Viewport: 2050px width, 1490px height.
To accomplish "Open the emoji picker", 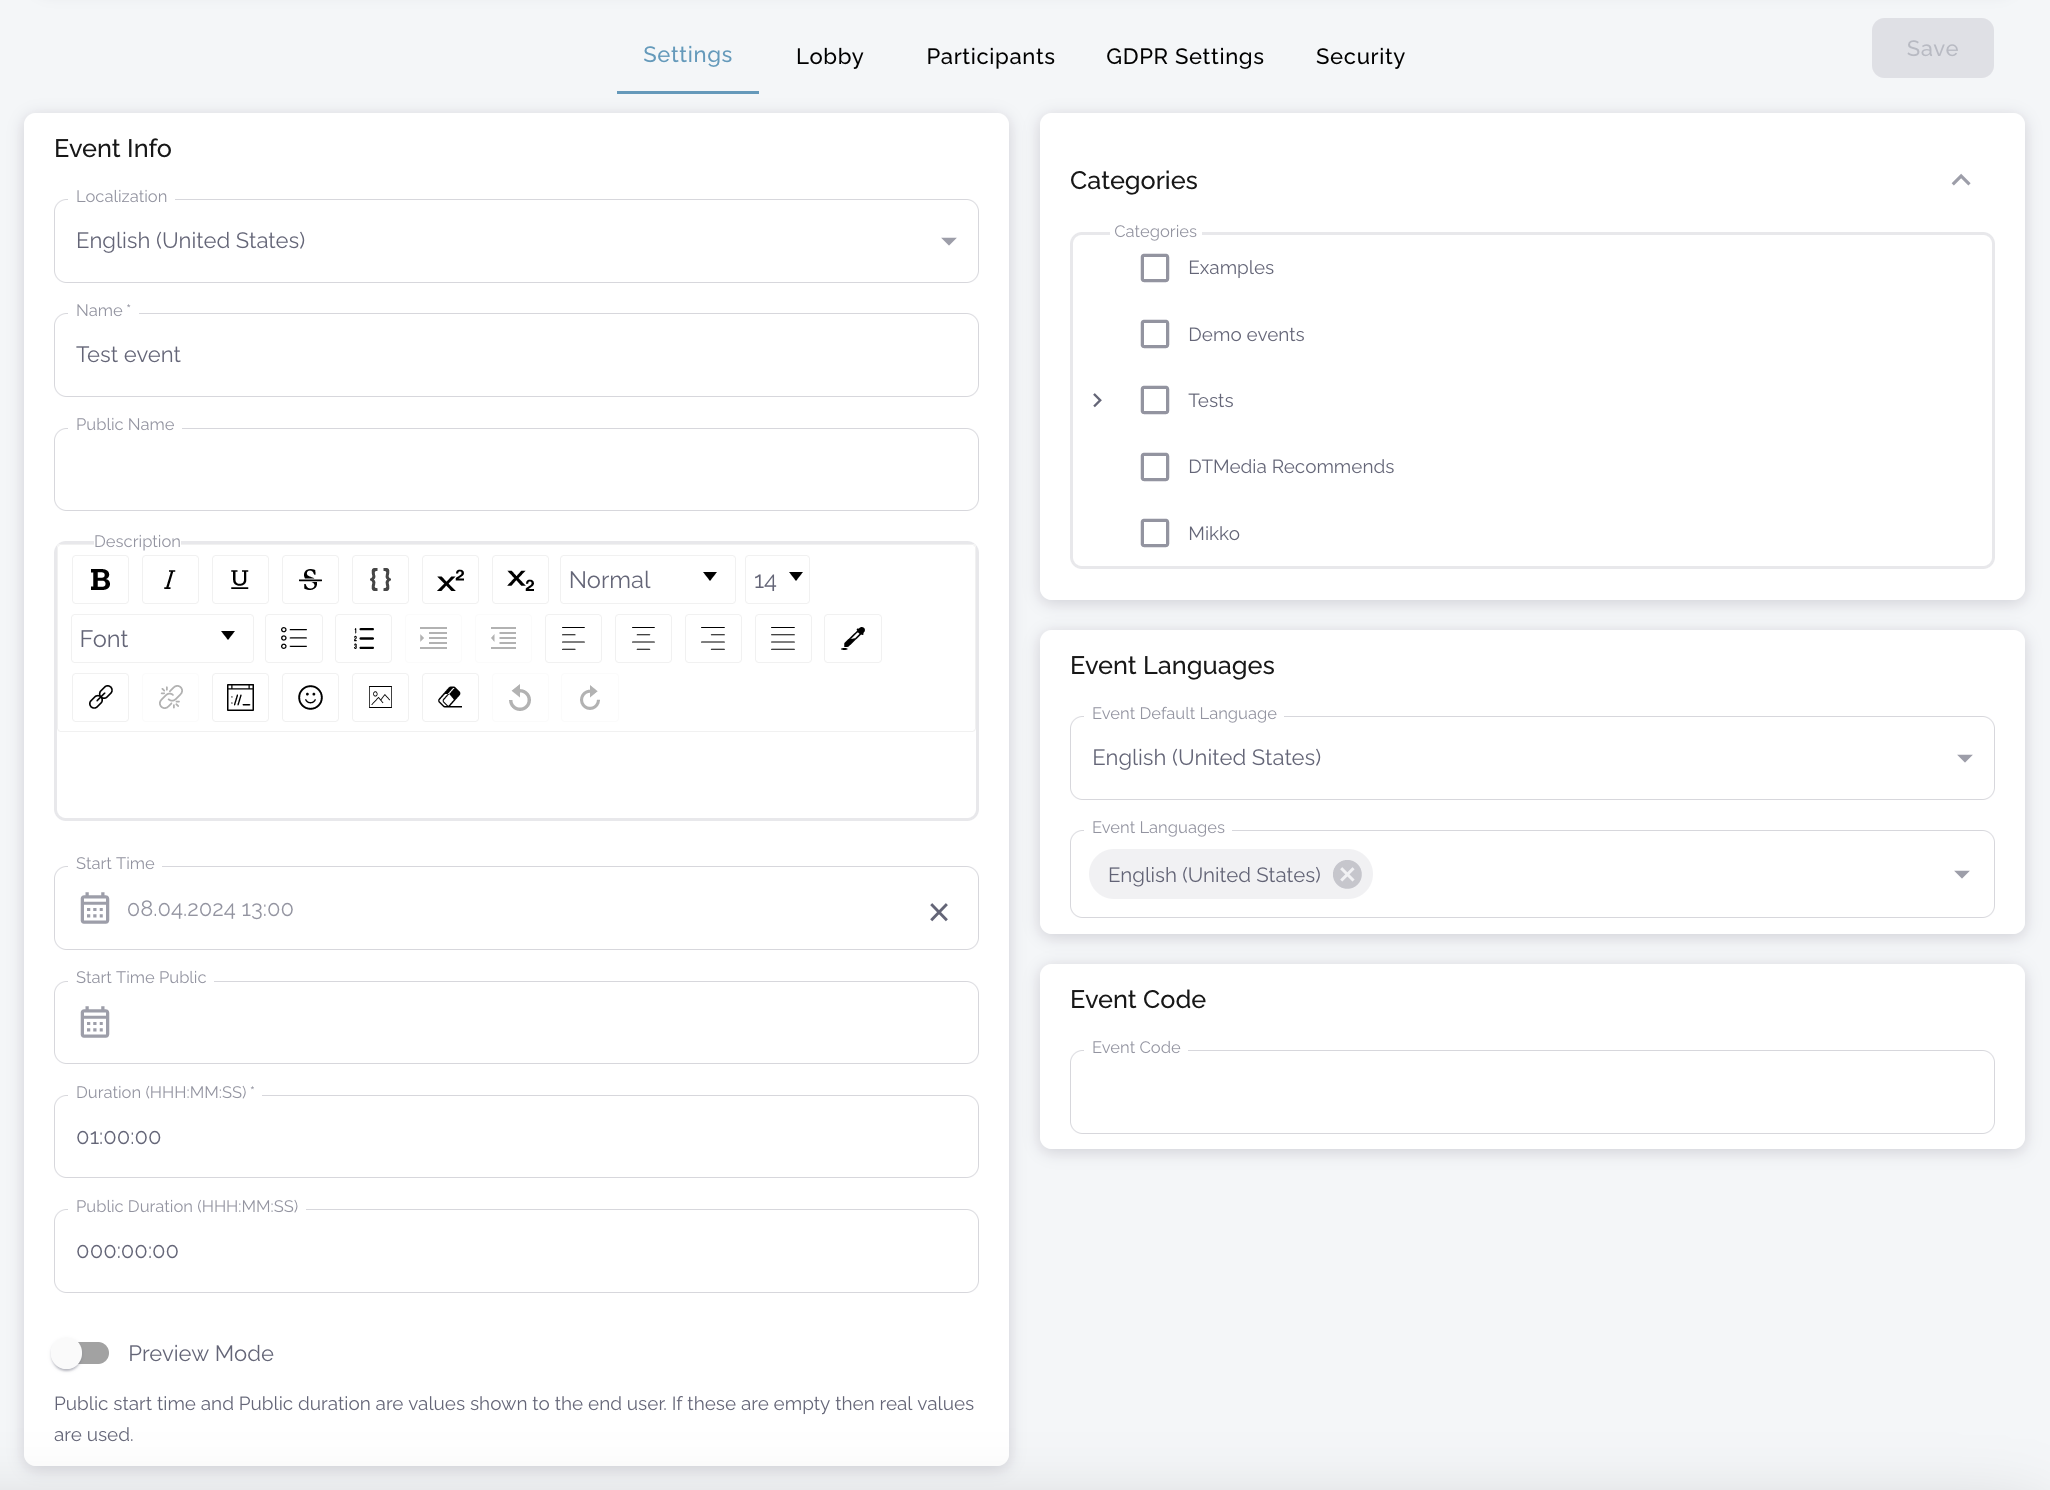I will [310, 697].
